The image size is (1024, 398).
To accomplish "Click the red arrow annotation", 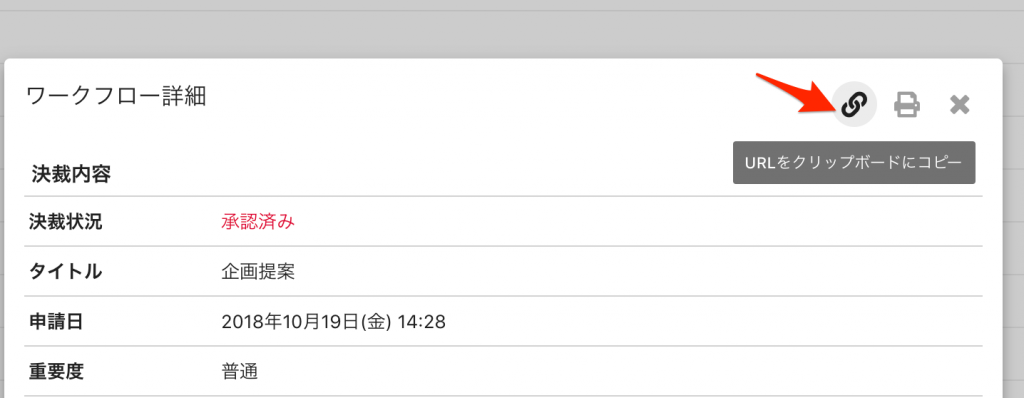I will tap(793, 92).
